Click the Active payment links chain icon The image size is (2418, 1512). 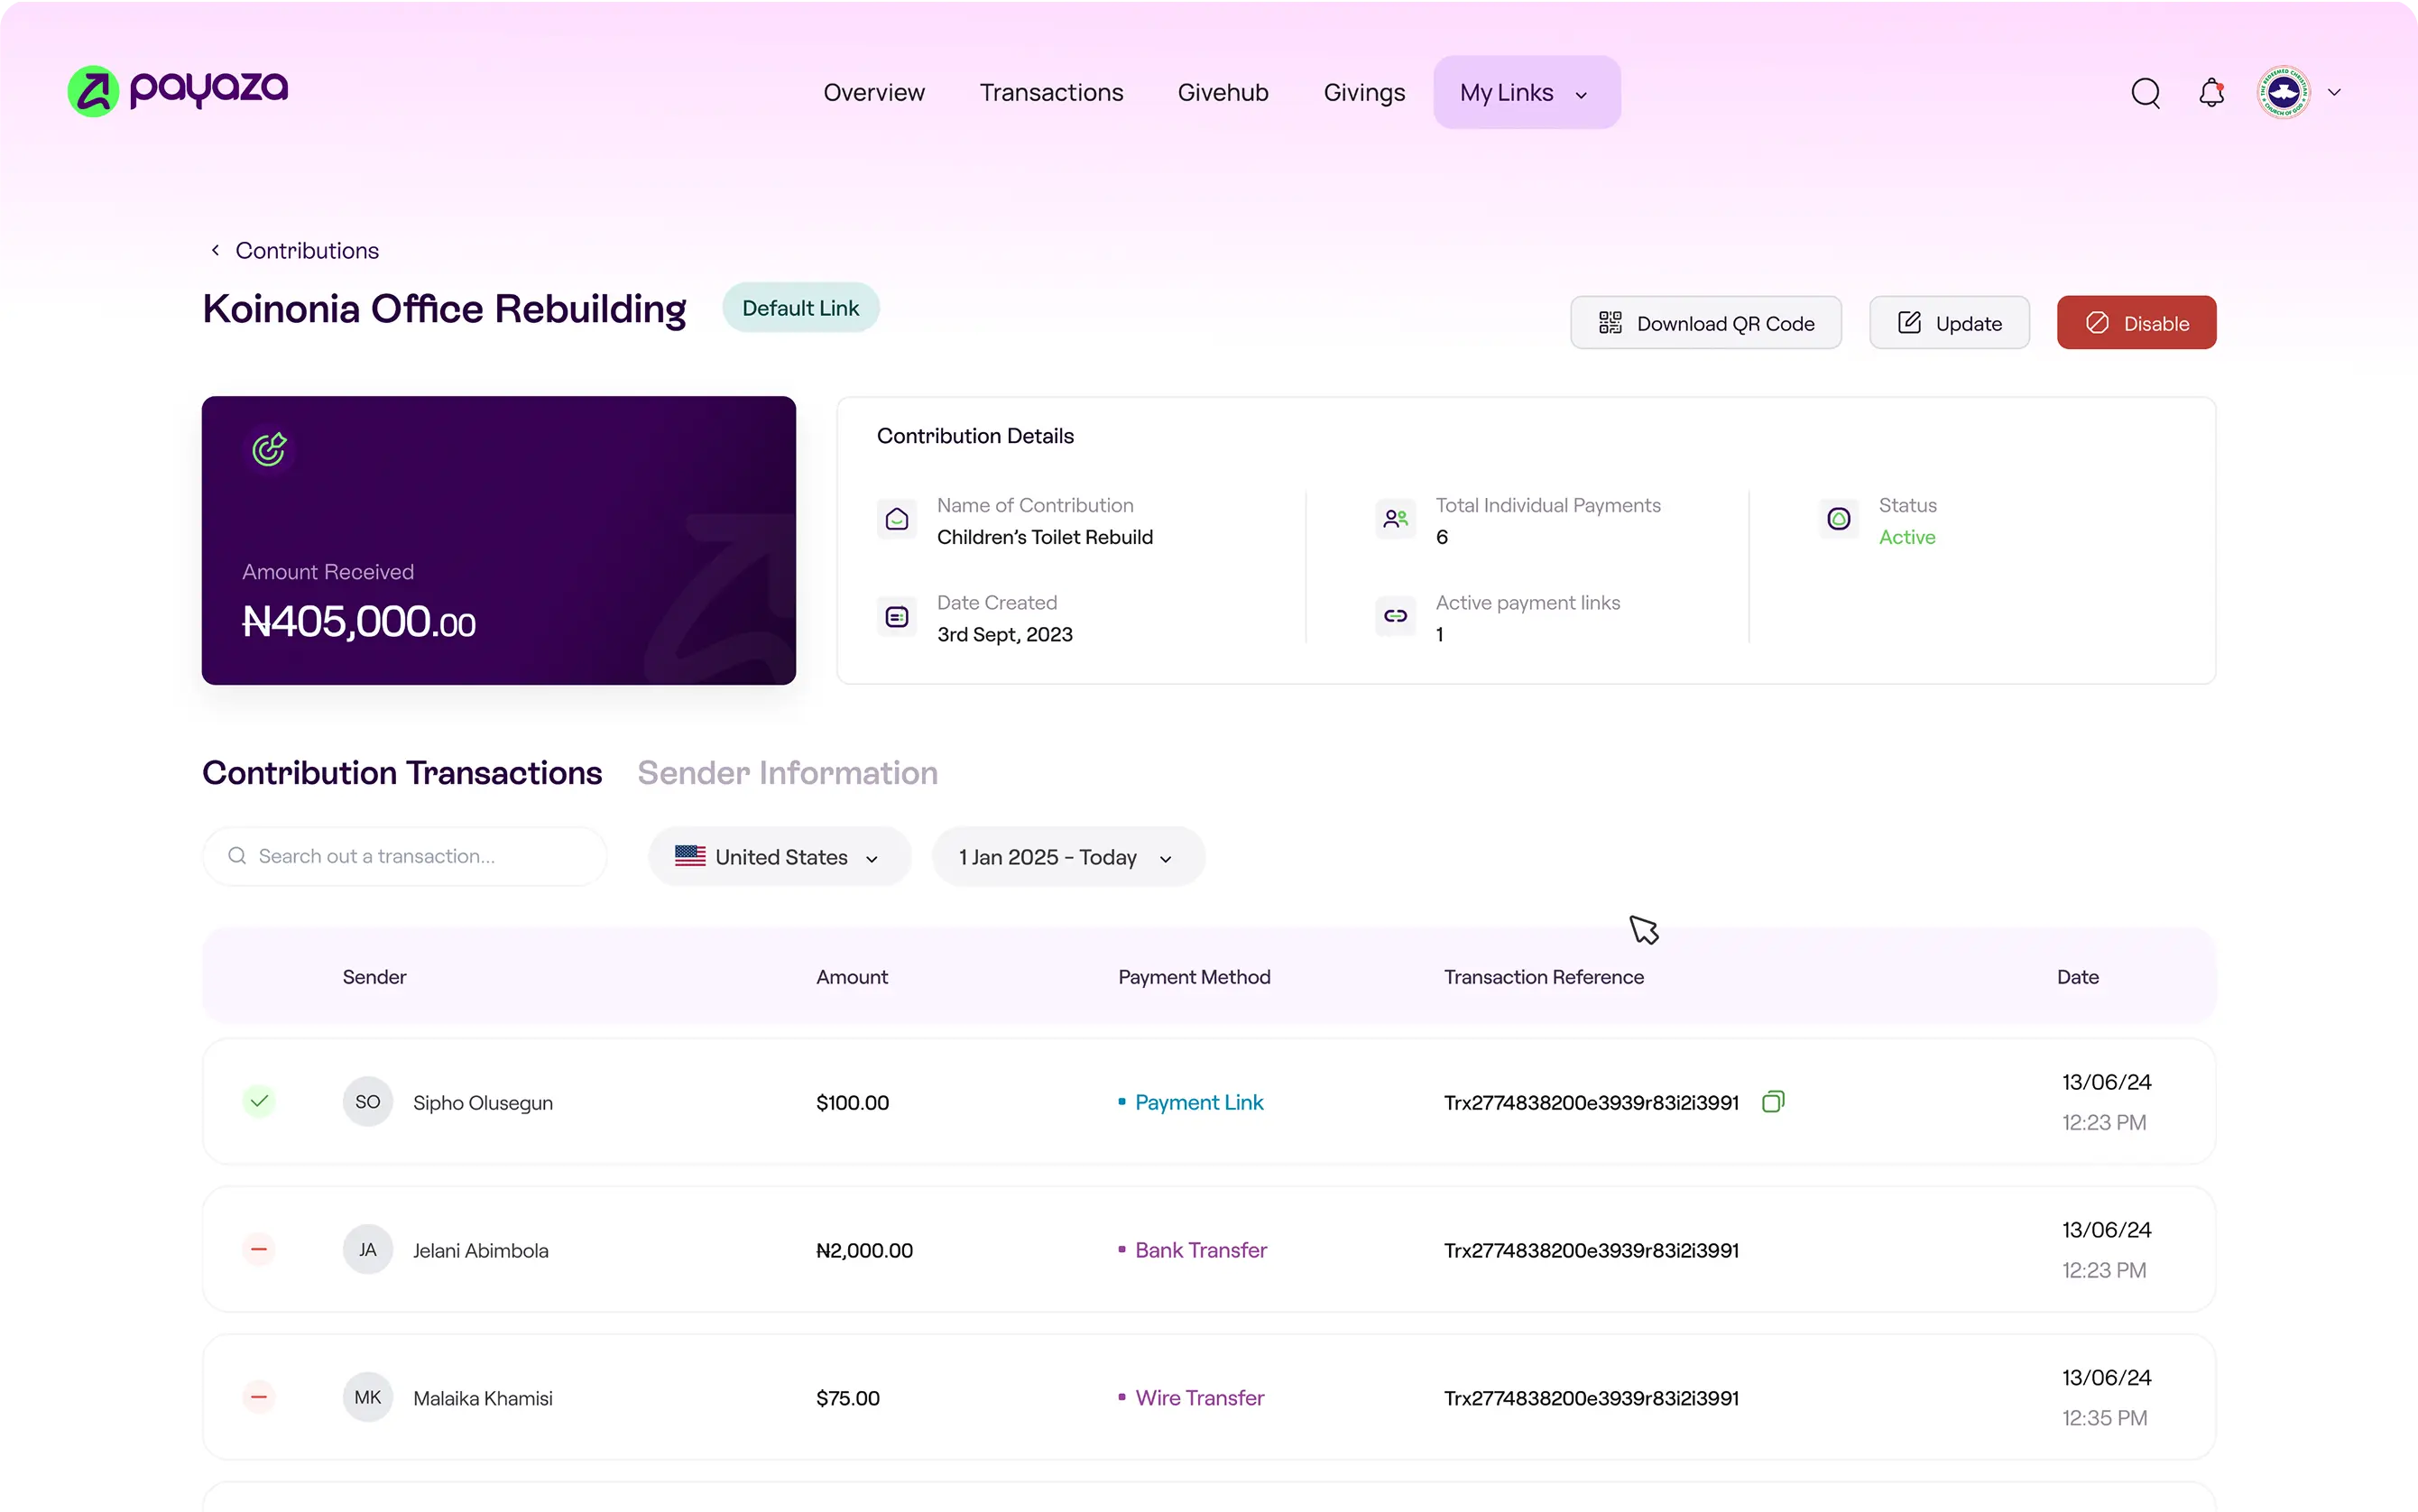(1395, 617)
